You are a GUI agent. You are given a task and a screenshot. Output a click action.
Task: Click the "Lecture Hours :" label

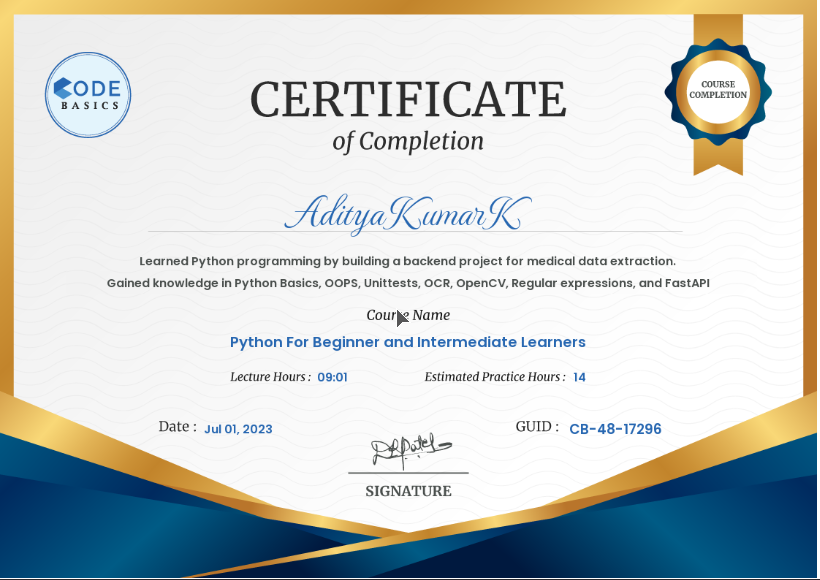270,377
